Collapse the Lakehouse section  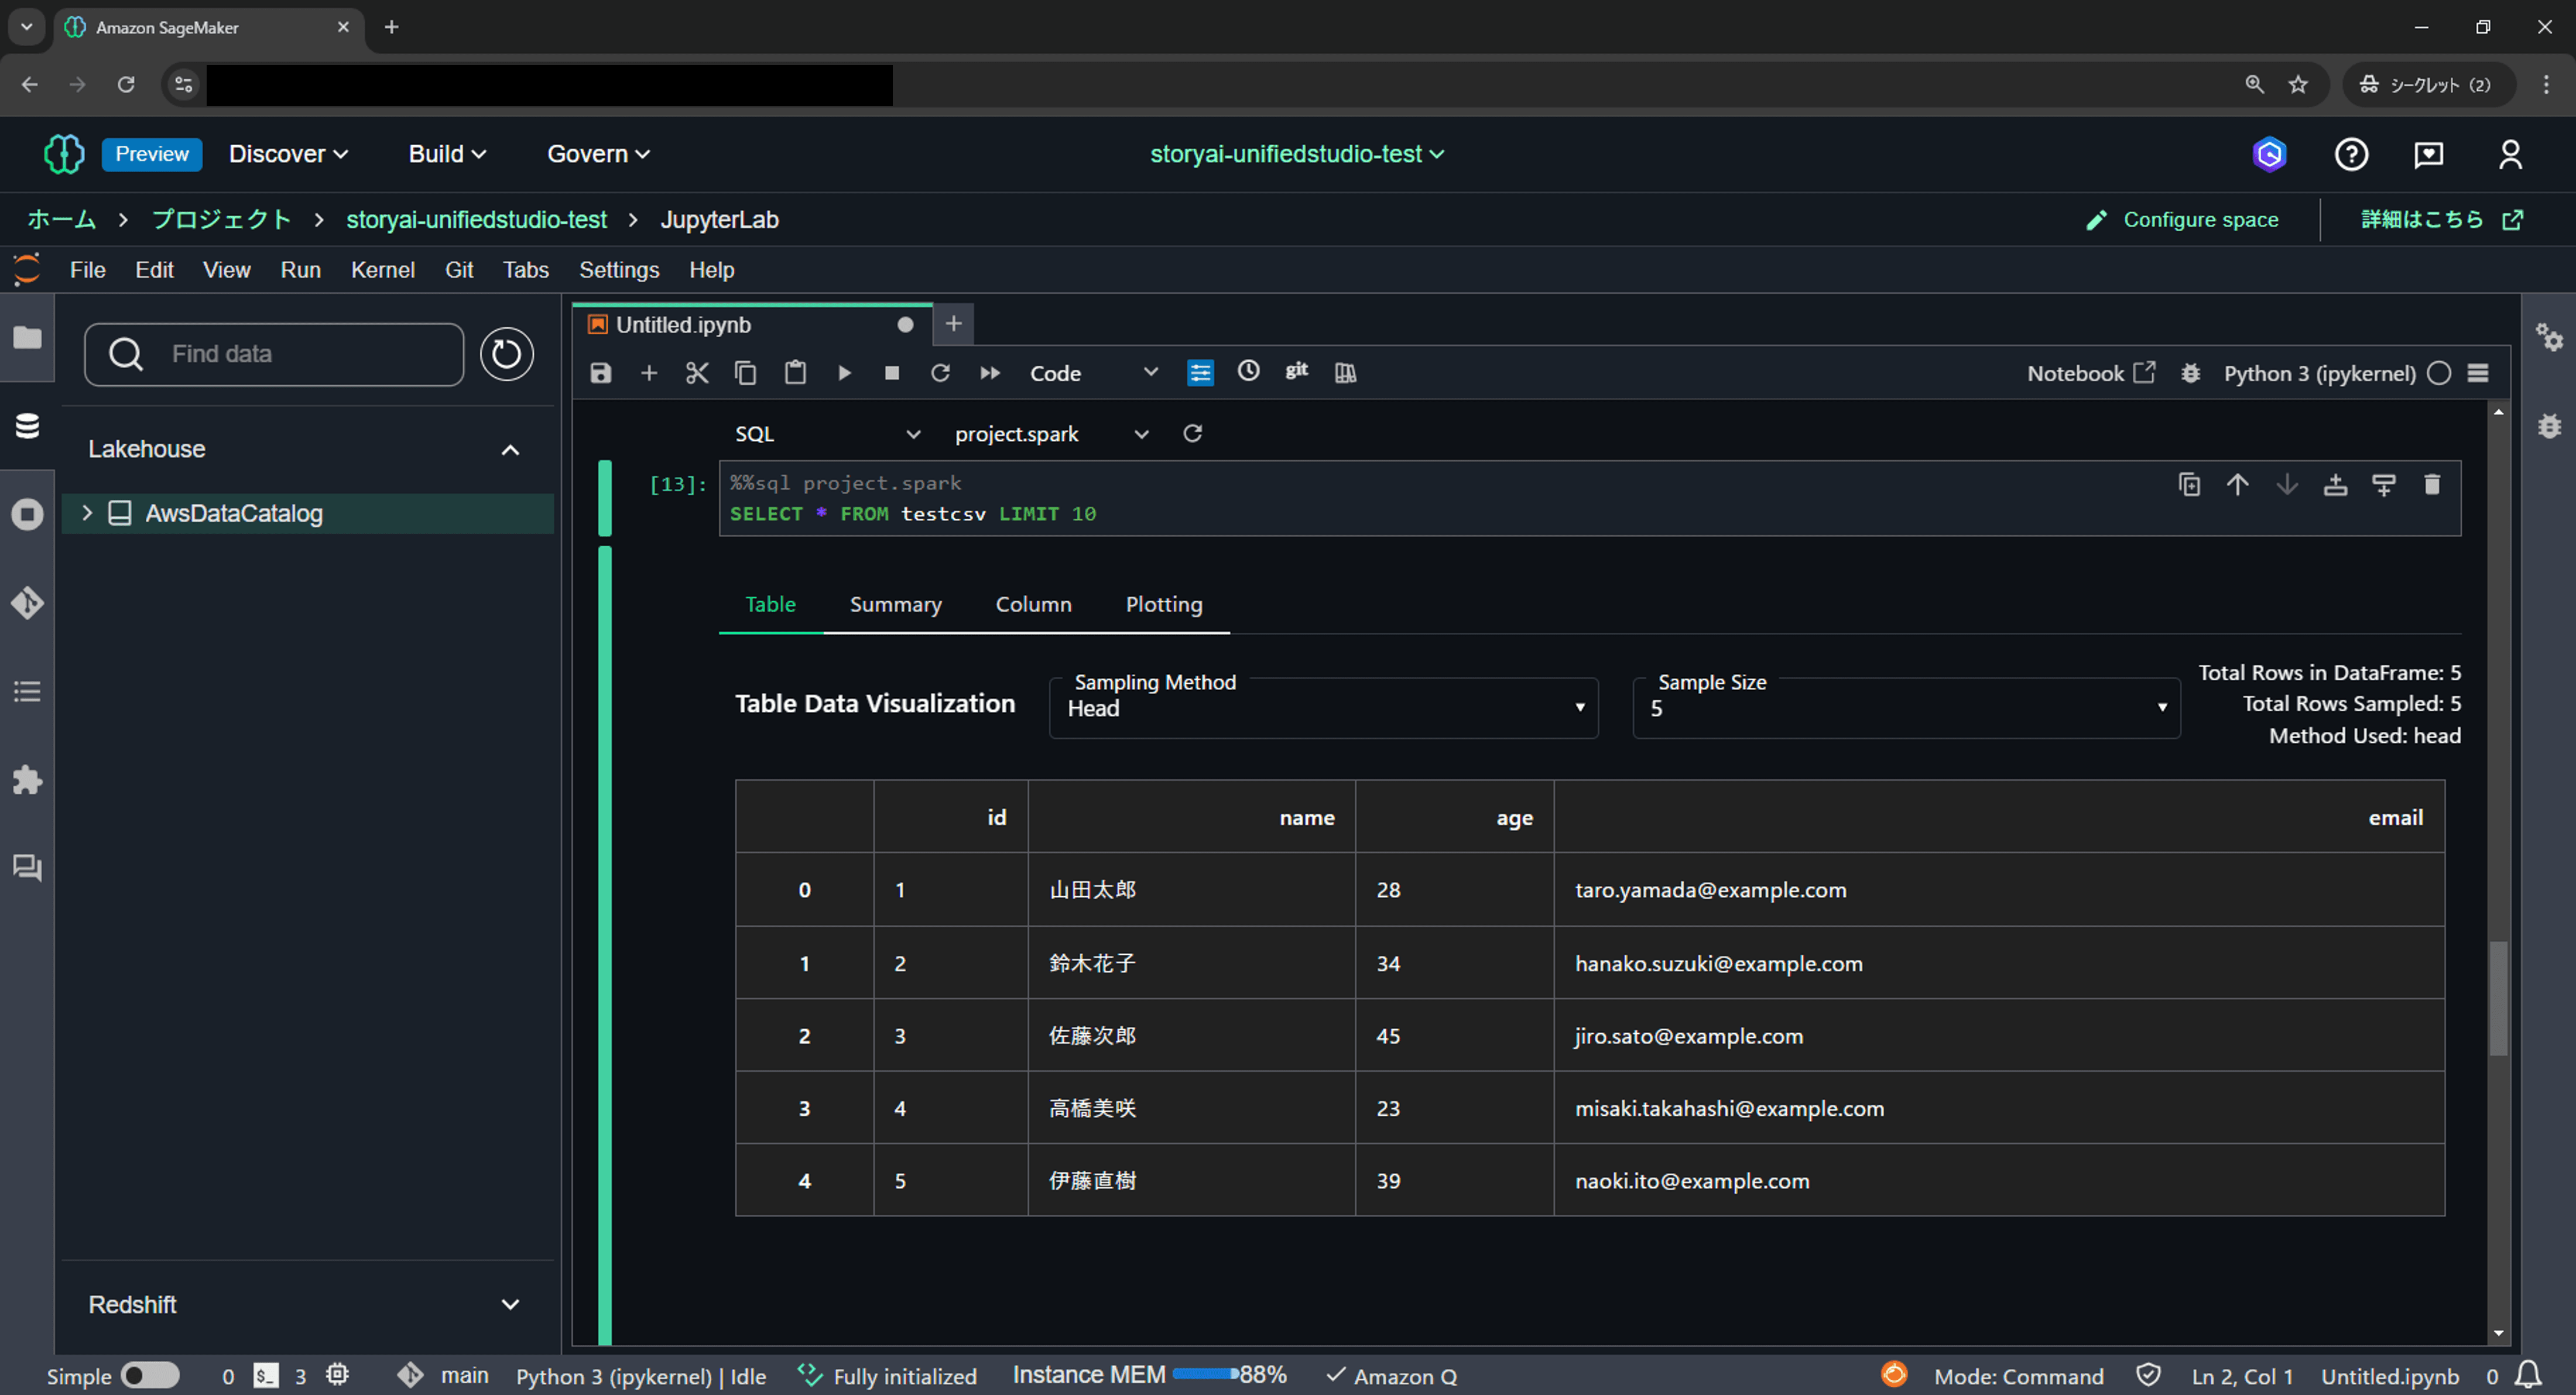[510, 450]
